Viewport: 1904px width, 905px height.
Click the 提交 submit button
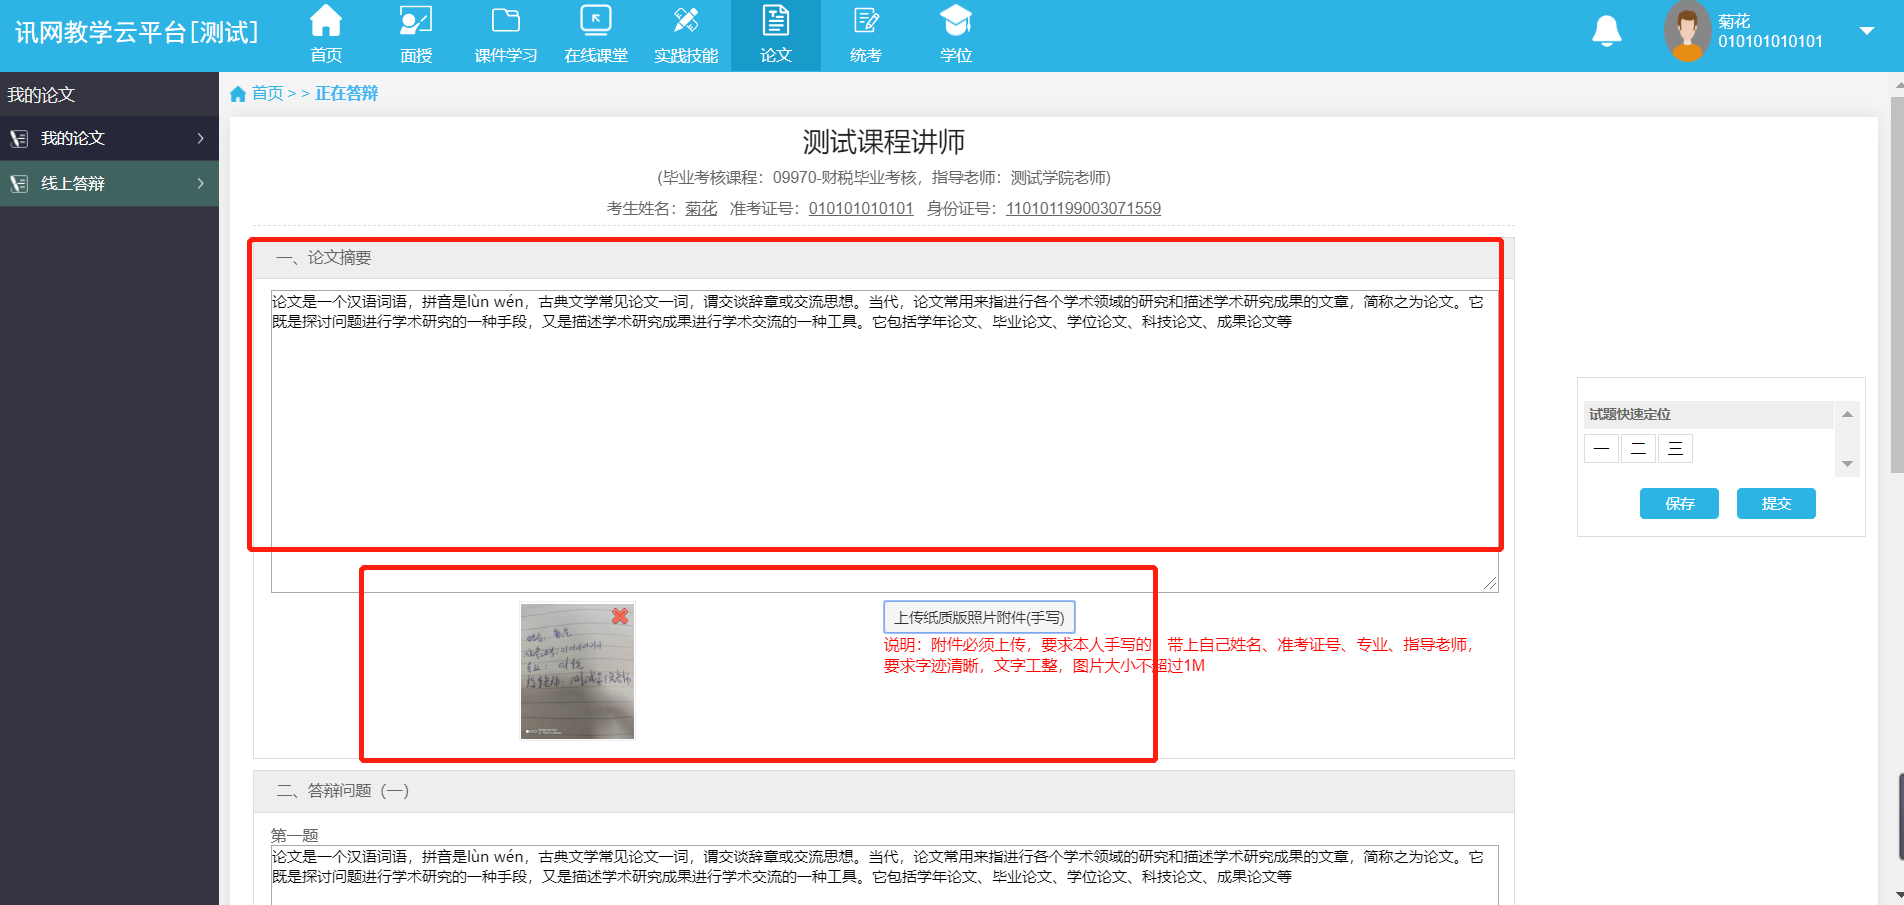coord(1776,503)
